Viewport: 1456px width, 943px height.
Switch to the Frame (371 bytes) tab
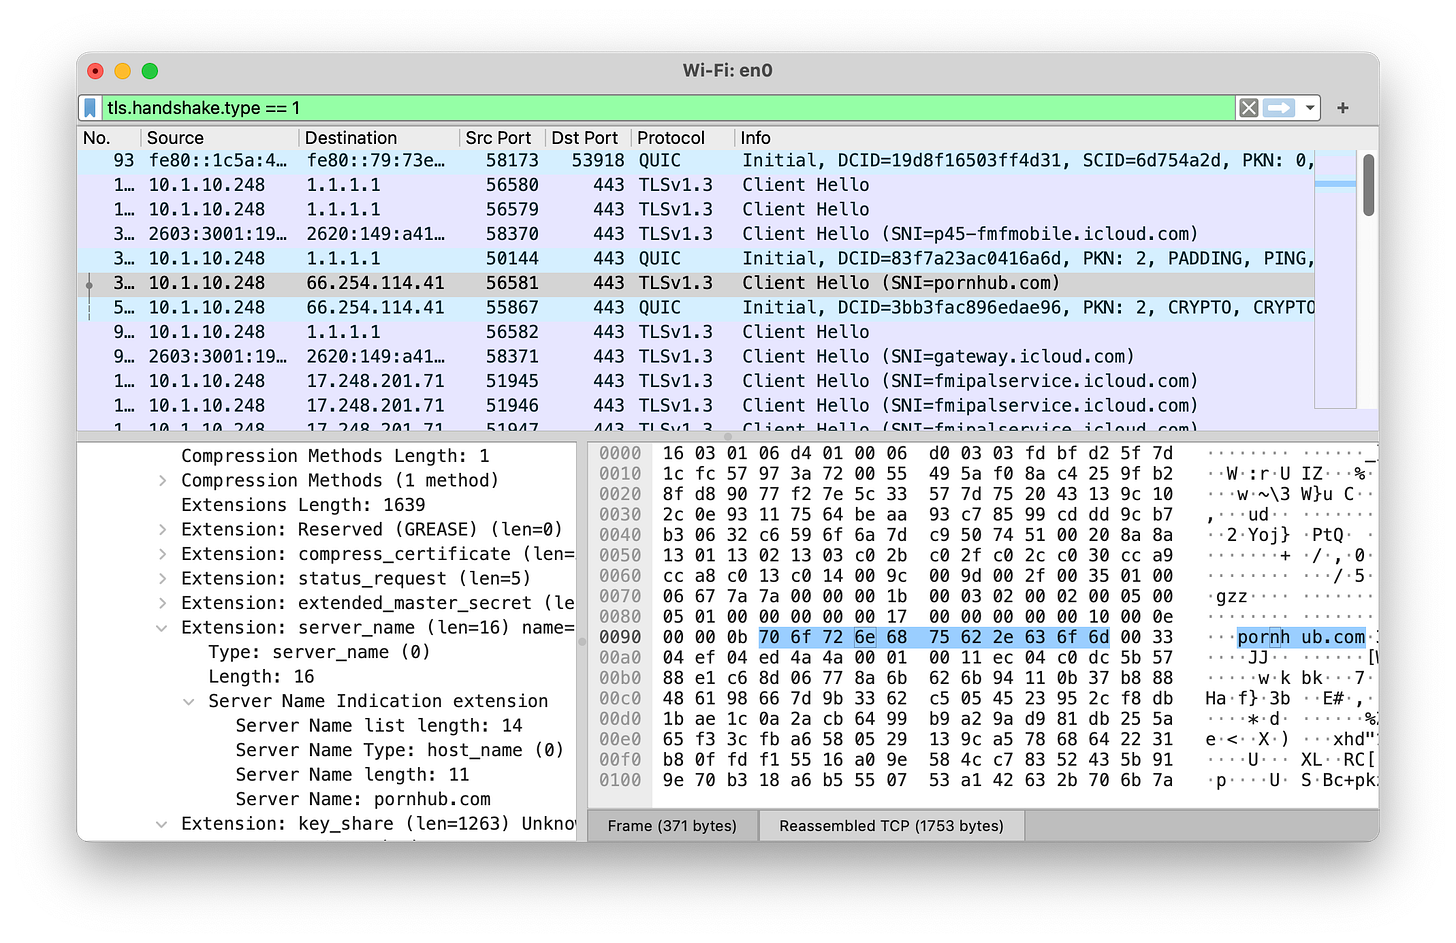[672, 826]
